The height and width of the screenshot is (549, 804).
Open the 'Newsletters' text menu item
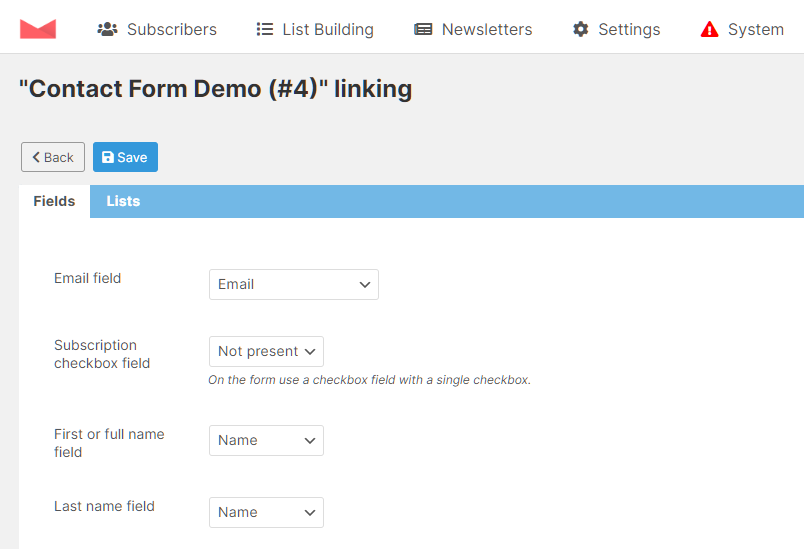[x=487, y=29]
